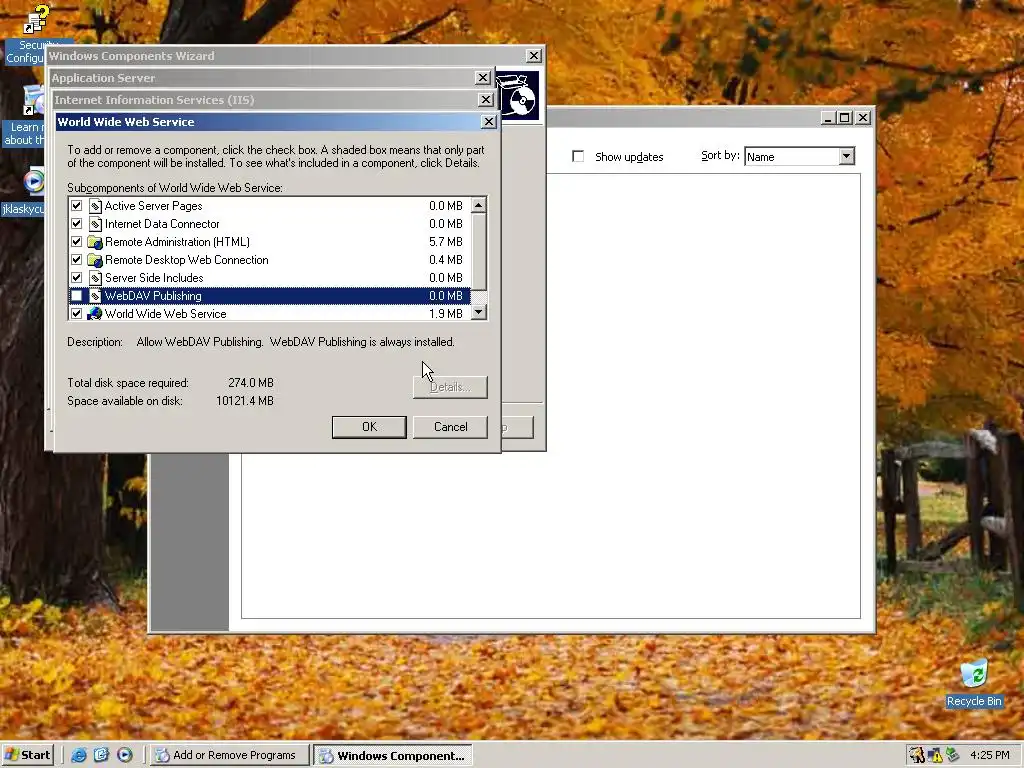Switch to Add or Remove Programs taskbar button

click(228, 755)
